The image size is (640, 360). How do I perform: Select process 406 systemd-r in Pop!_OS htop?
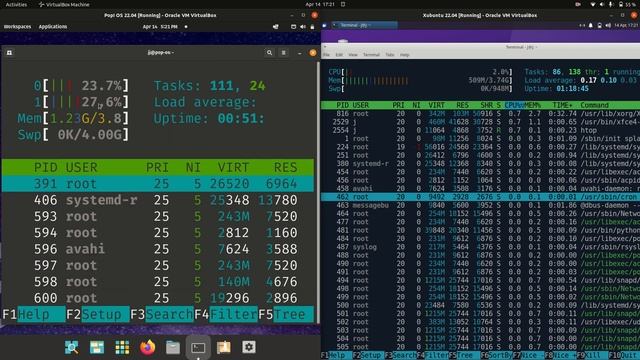(158, 200)
